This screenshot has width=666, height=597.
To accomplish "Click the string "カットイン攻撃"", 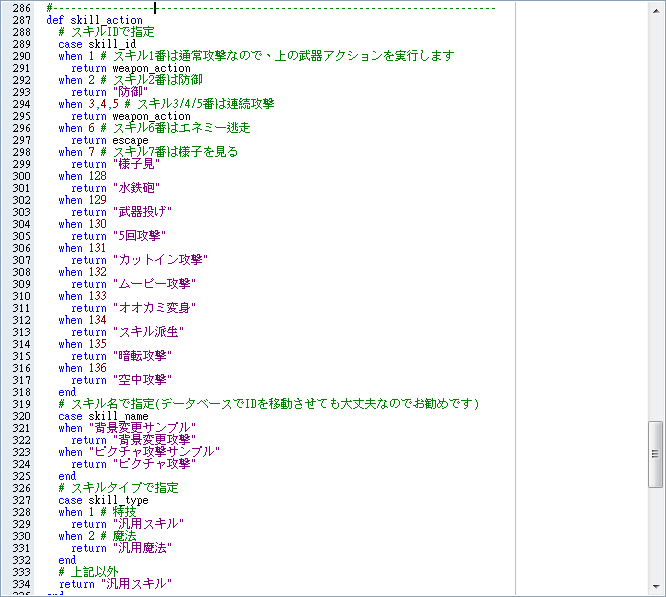I will coord(160,260).
